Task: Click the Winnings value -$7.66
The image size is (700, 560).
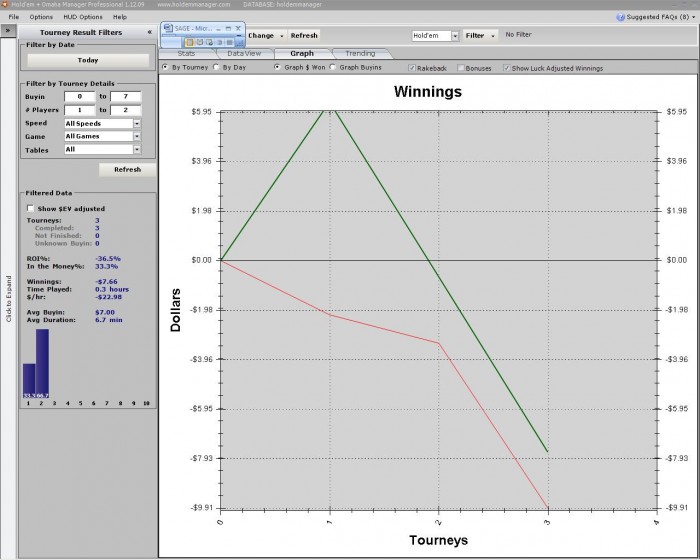Action: 106,282
